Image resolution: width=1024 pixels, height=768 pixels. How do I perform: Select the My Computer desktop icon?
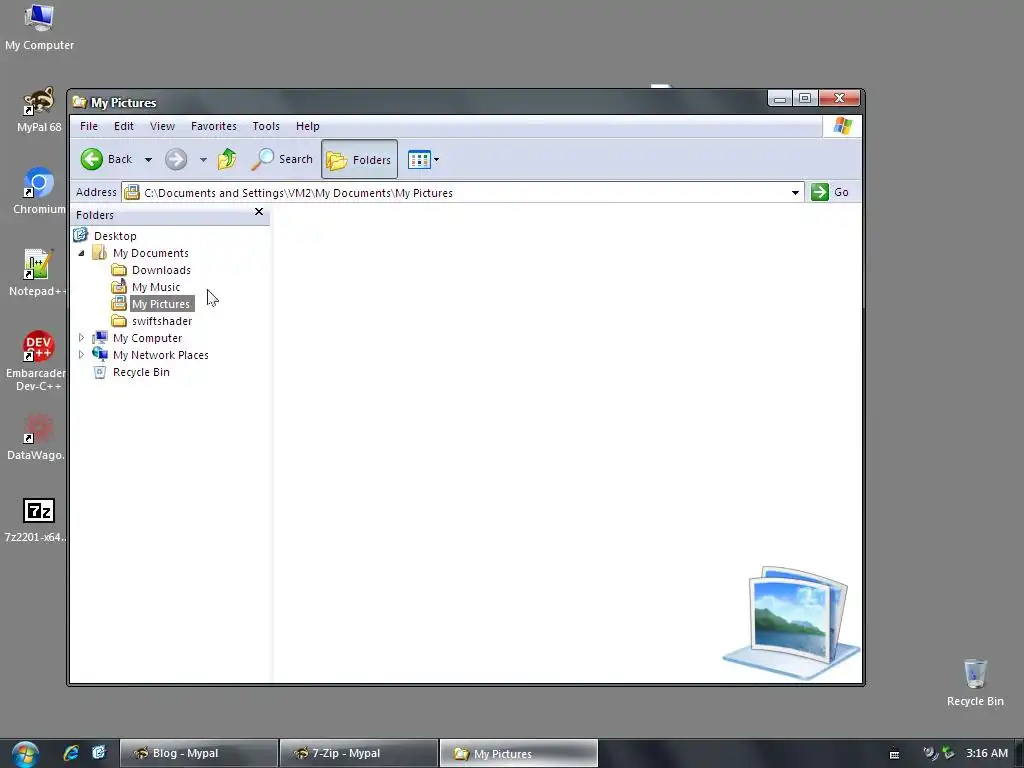(x=39, y=27)
